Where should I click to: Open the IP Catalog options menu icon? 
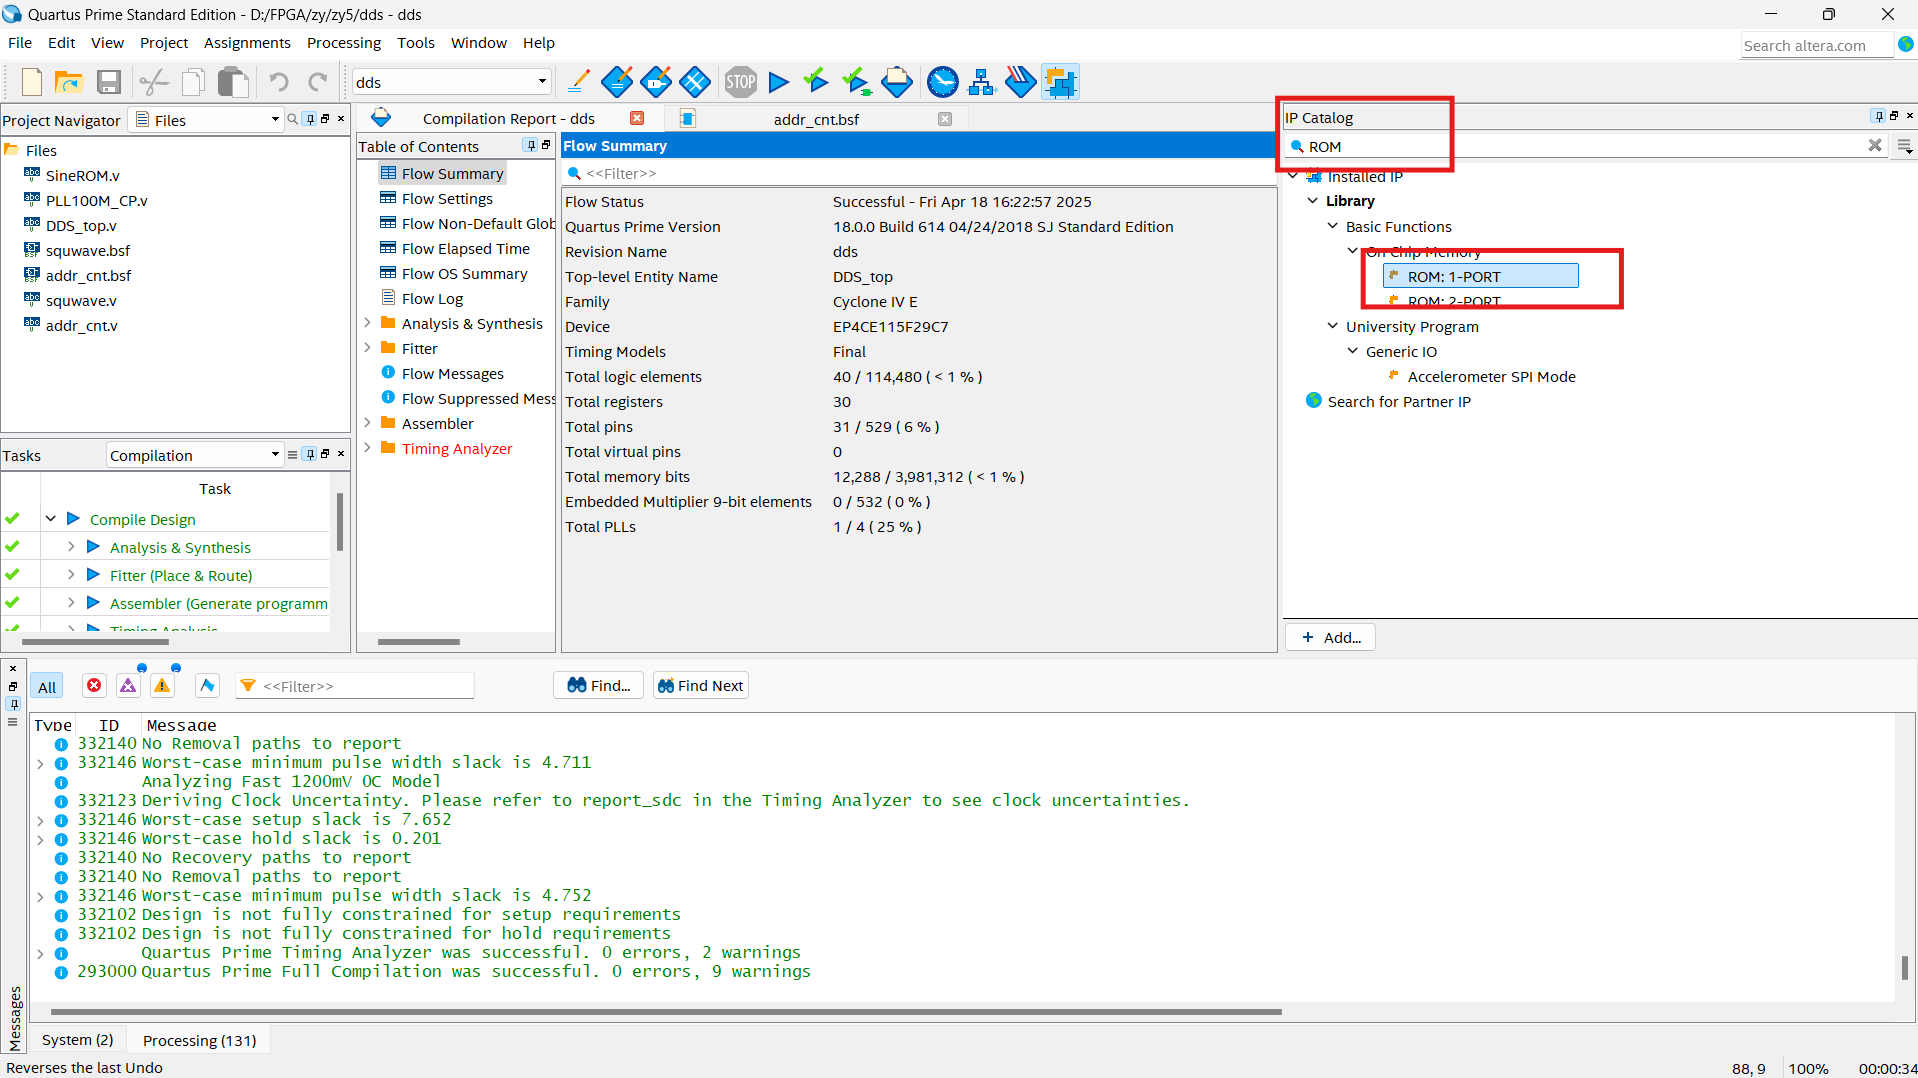(1905, 146)
